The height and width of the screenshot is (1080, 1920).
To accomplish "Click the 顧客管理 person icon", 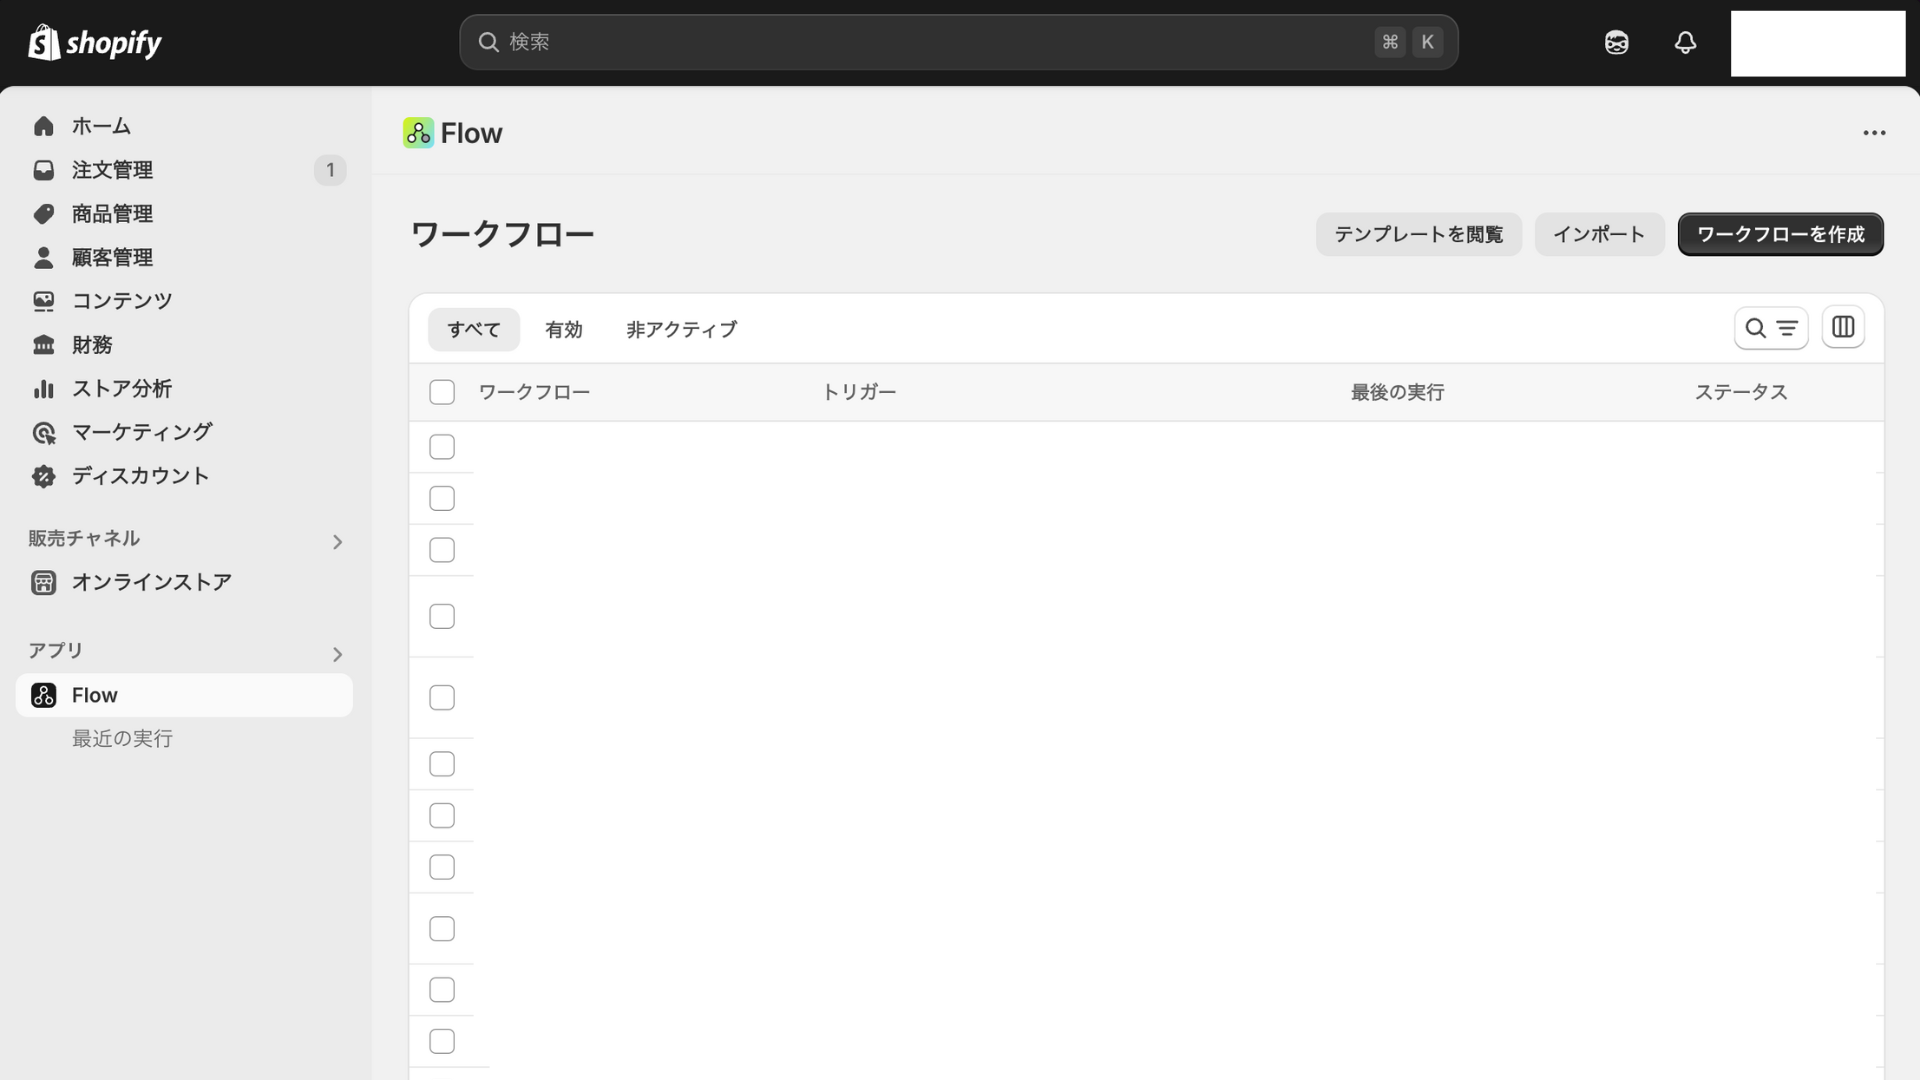I will 43,257.
